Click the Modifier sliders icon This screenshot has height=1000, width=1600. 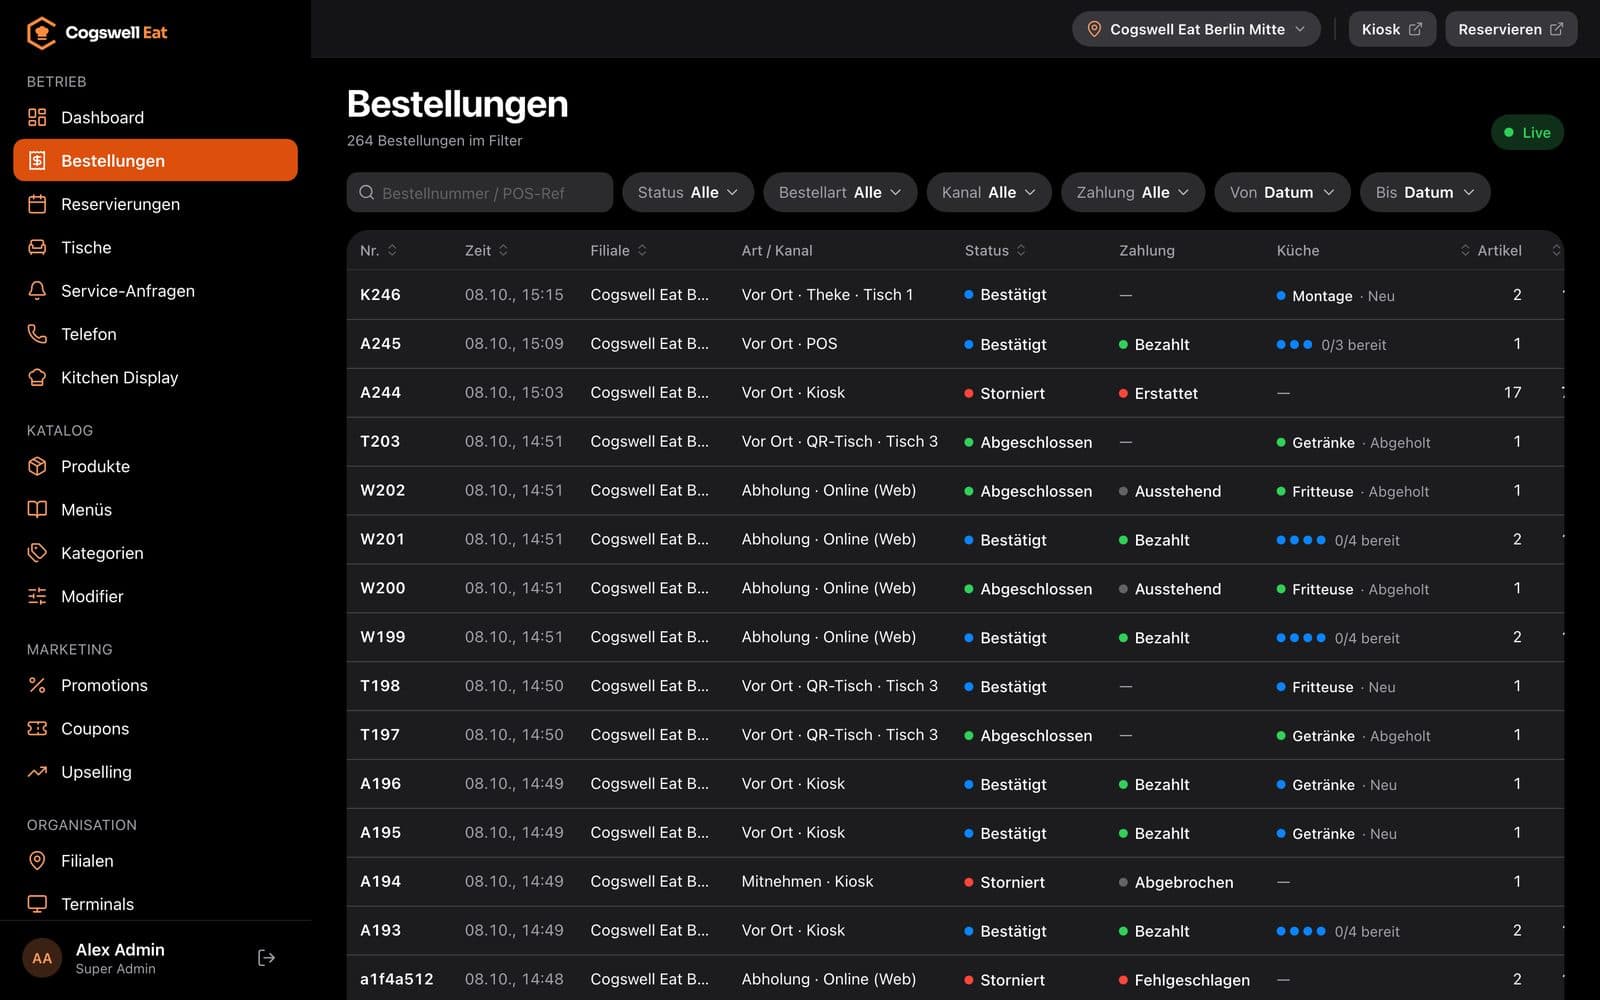(x=37, y=596)
